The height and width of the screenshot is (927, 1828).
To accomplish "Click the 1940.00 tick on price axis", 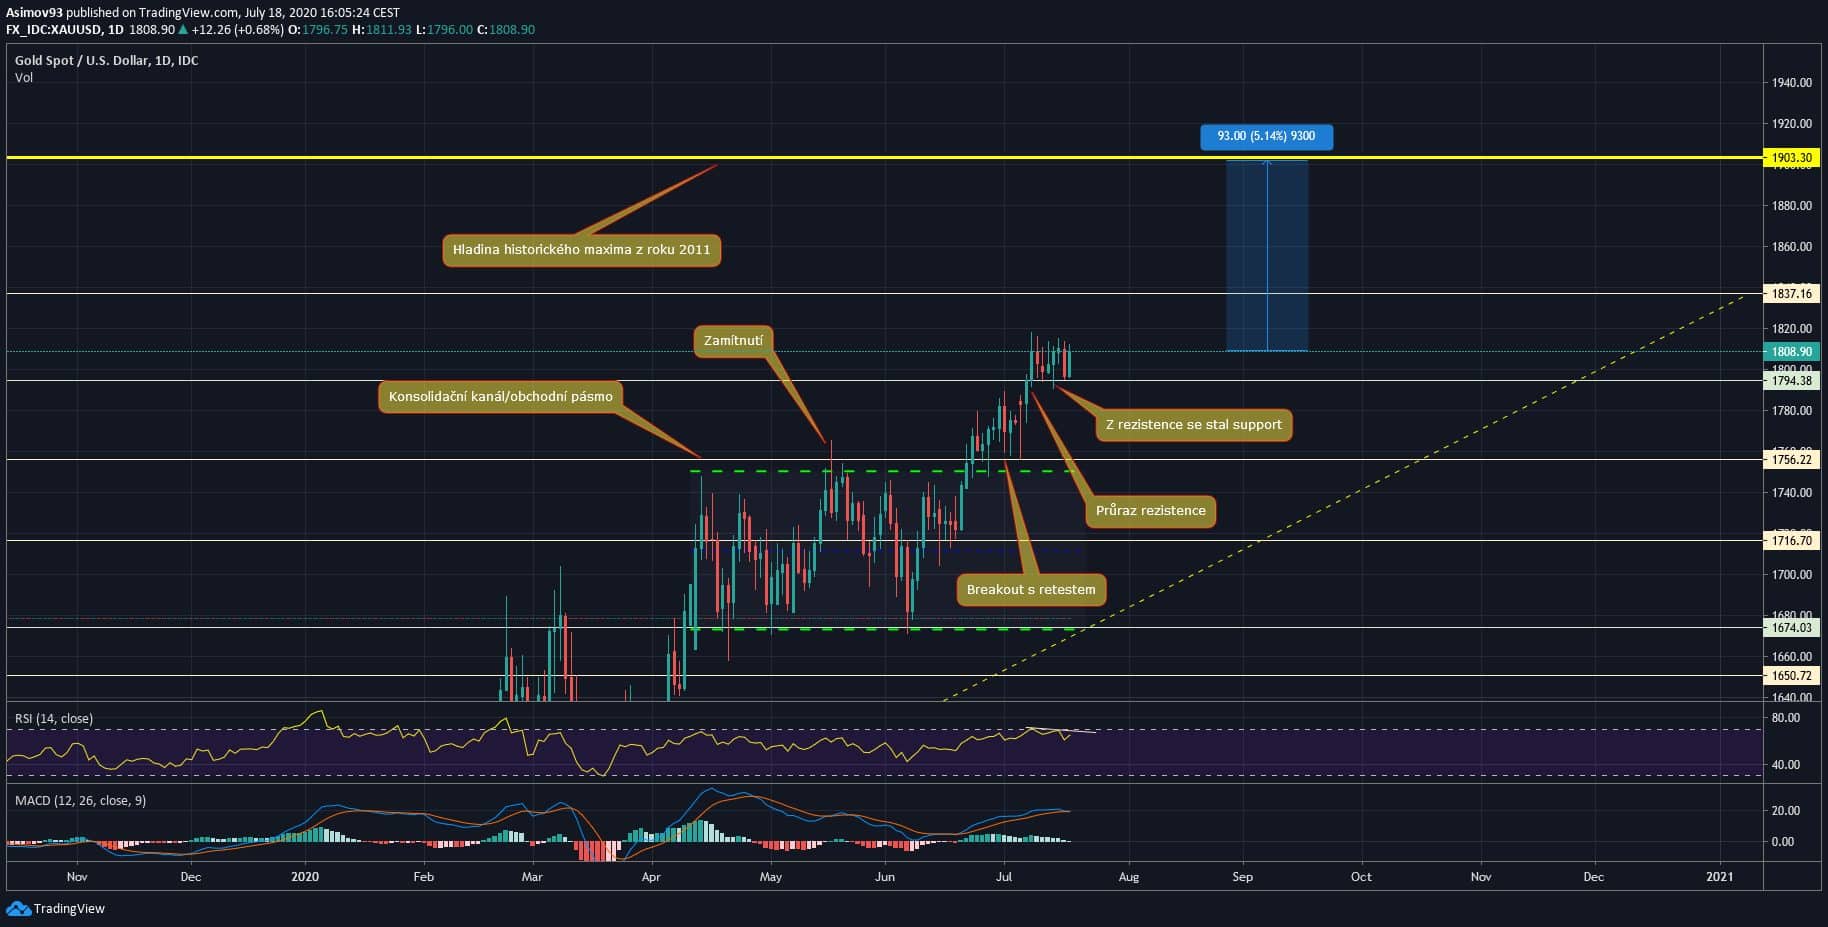I will coord(1791,83).
